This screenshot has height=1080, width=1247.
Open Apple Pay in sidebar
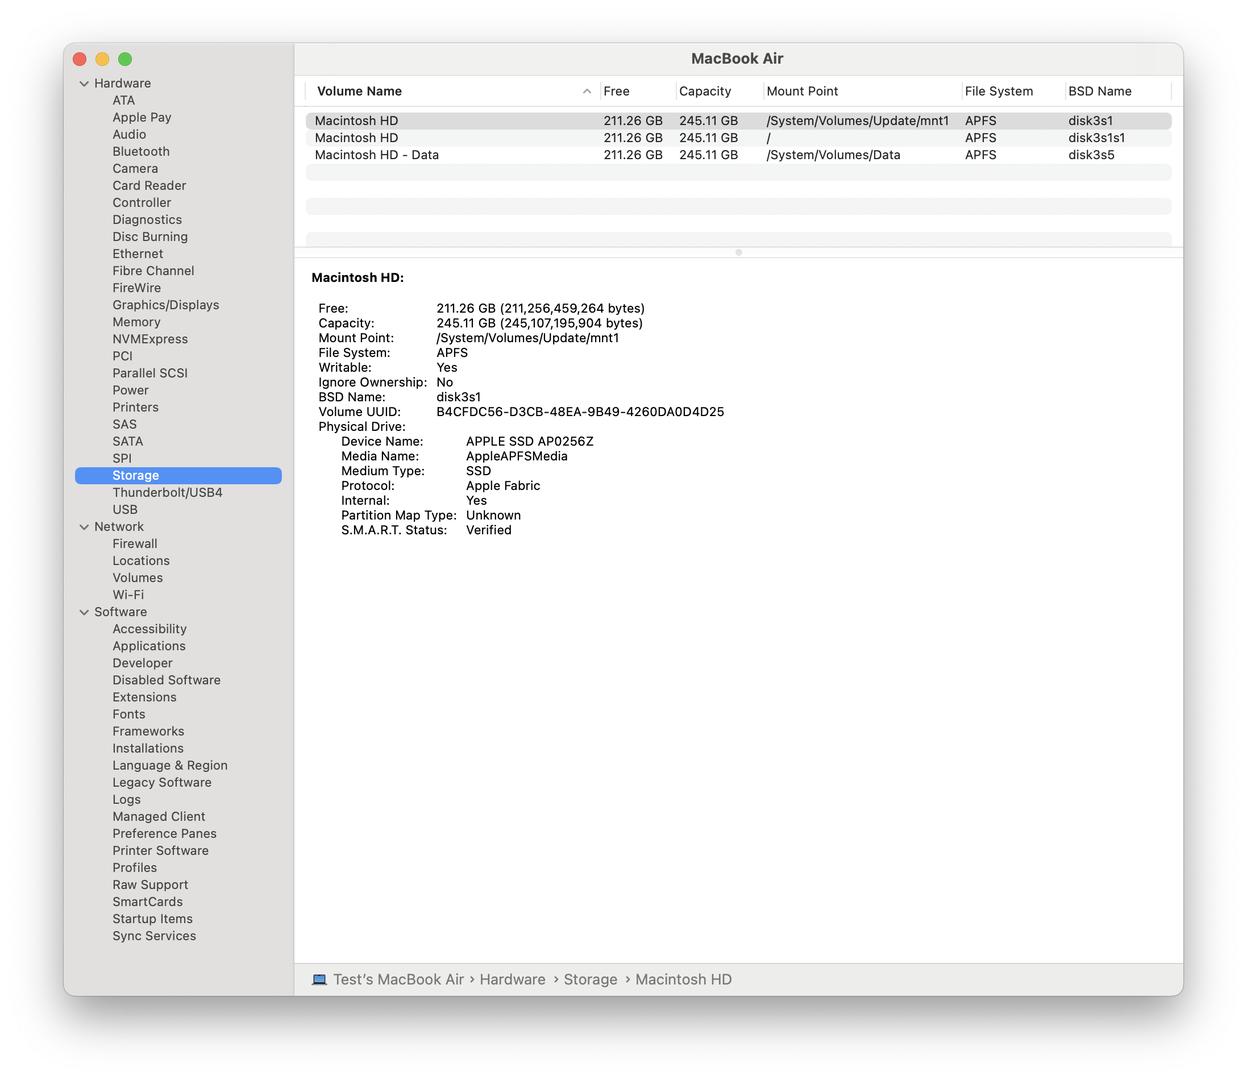(x=142, y=117)
